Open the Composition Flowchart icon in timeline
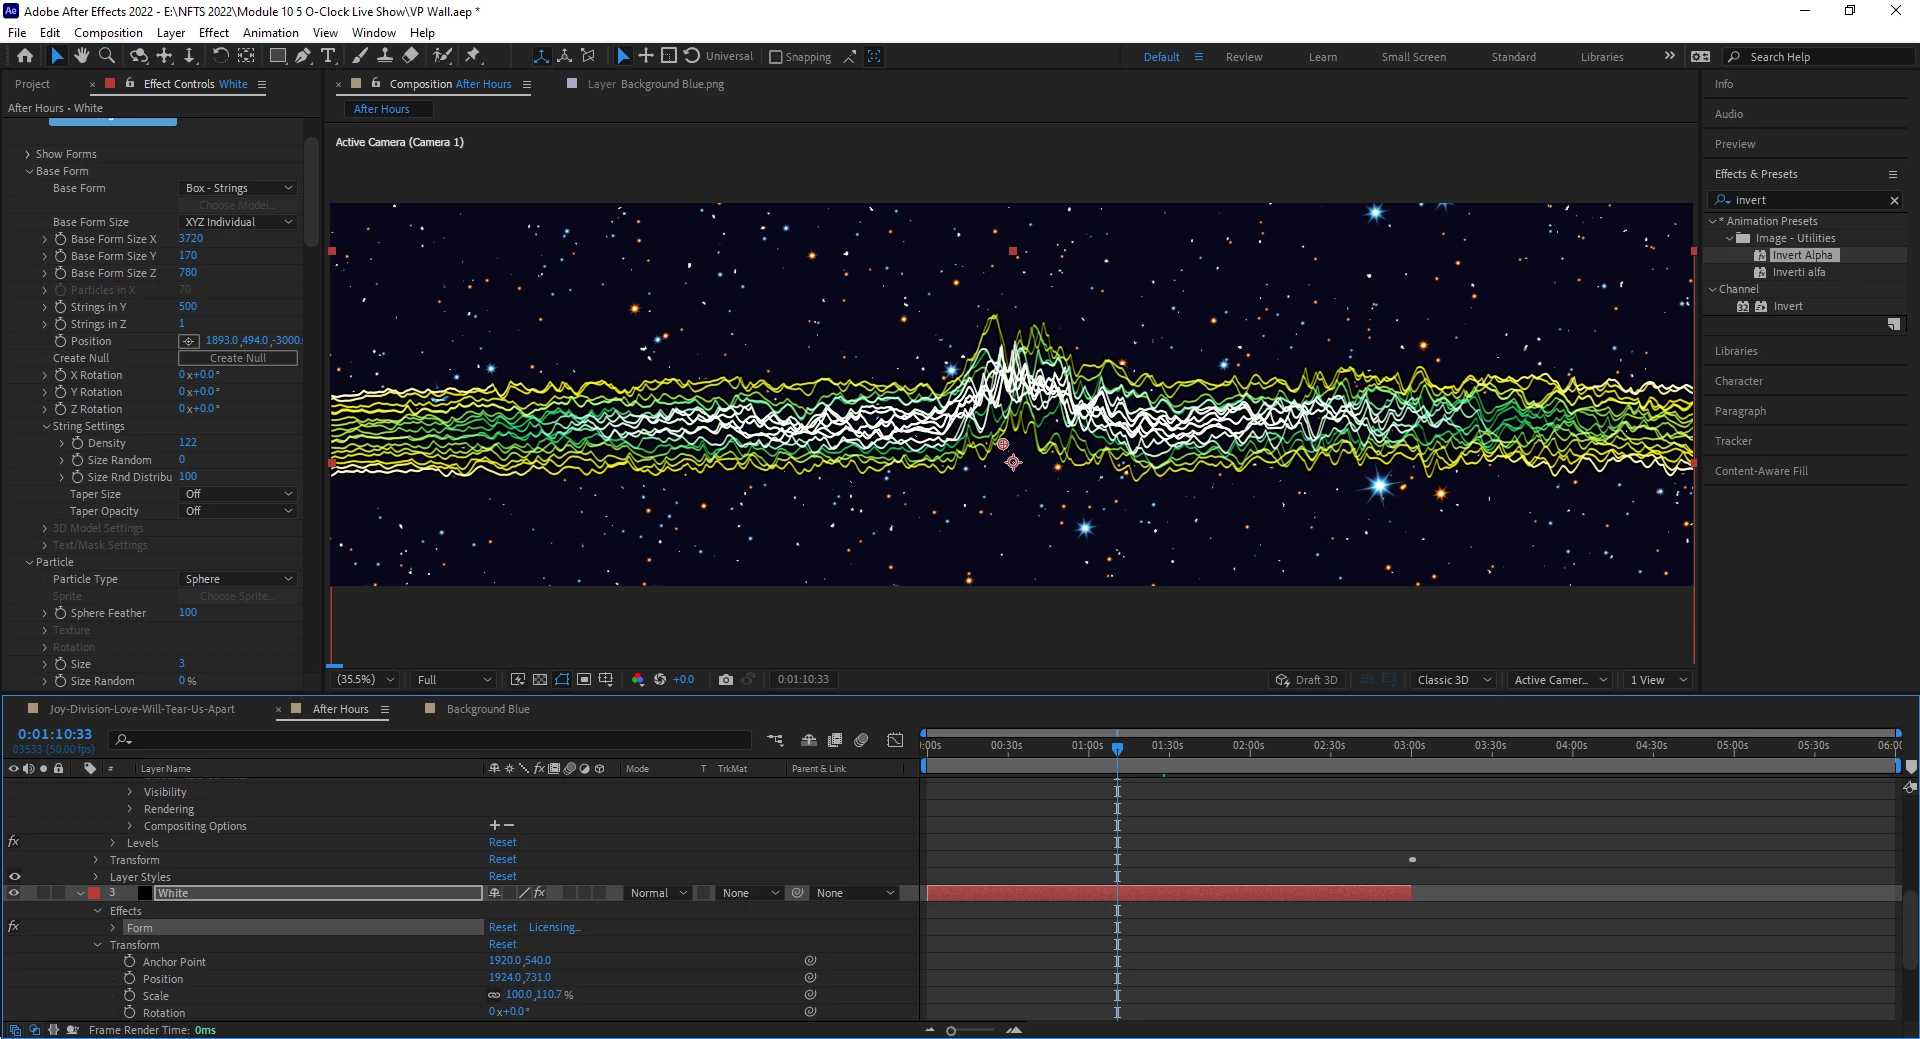Viewport: 1920px width, 1039px height. click(x=776, y=740)
